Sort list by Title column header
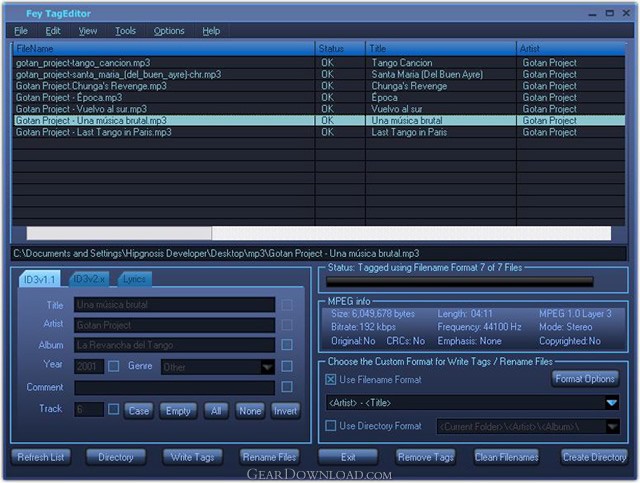The height and width of the screenshot is (483, 640). coord(441,49)
